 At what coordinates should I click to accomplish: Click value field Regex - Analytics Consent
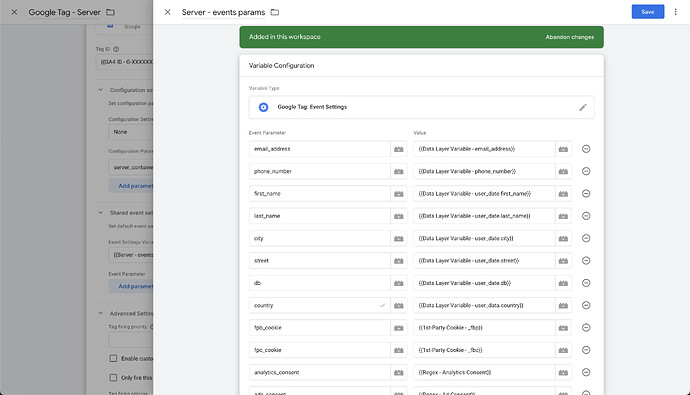tap(484, 373)
